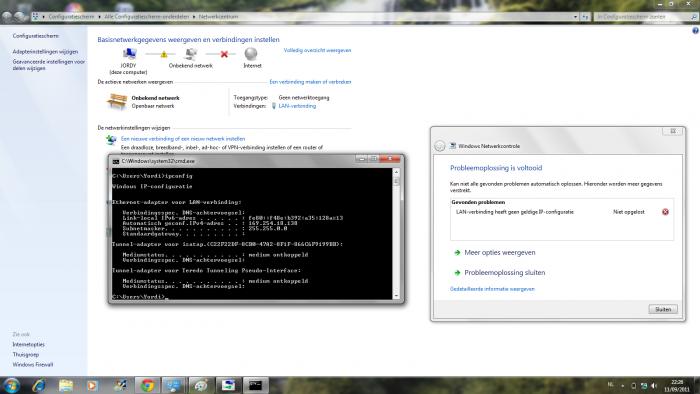This screenshot has width=700, height=394.
Task: Click the cmd window scrollbar up arrow
Action: pos(396,172)
